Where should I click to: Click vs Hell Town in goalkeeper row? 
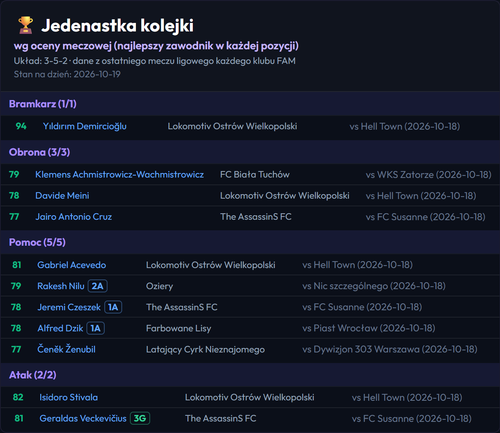(x=405, y=126)
